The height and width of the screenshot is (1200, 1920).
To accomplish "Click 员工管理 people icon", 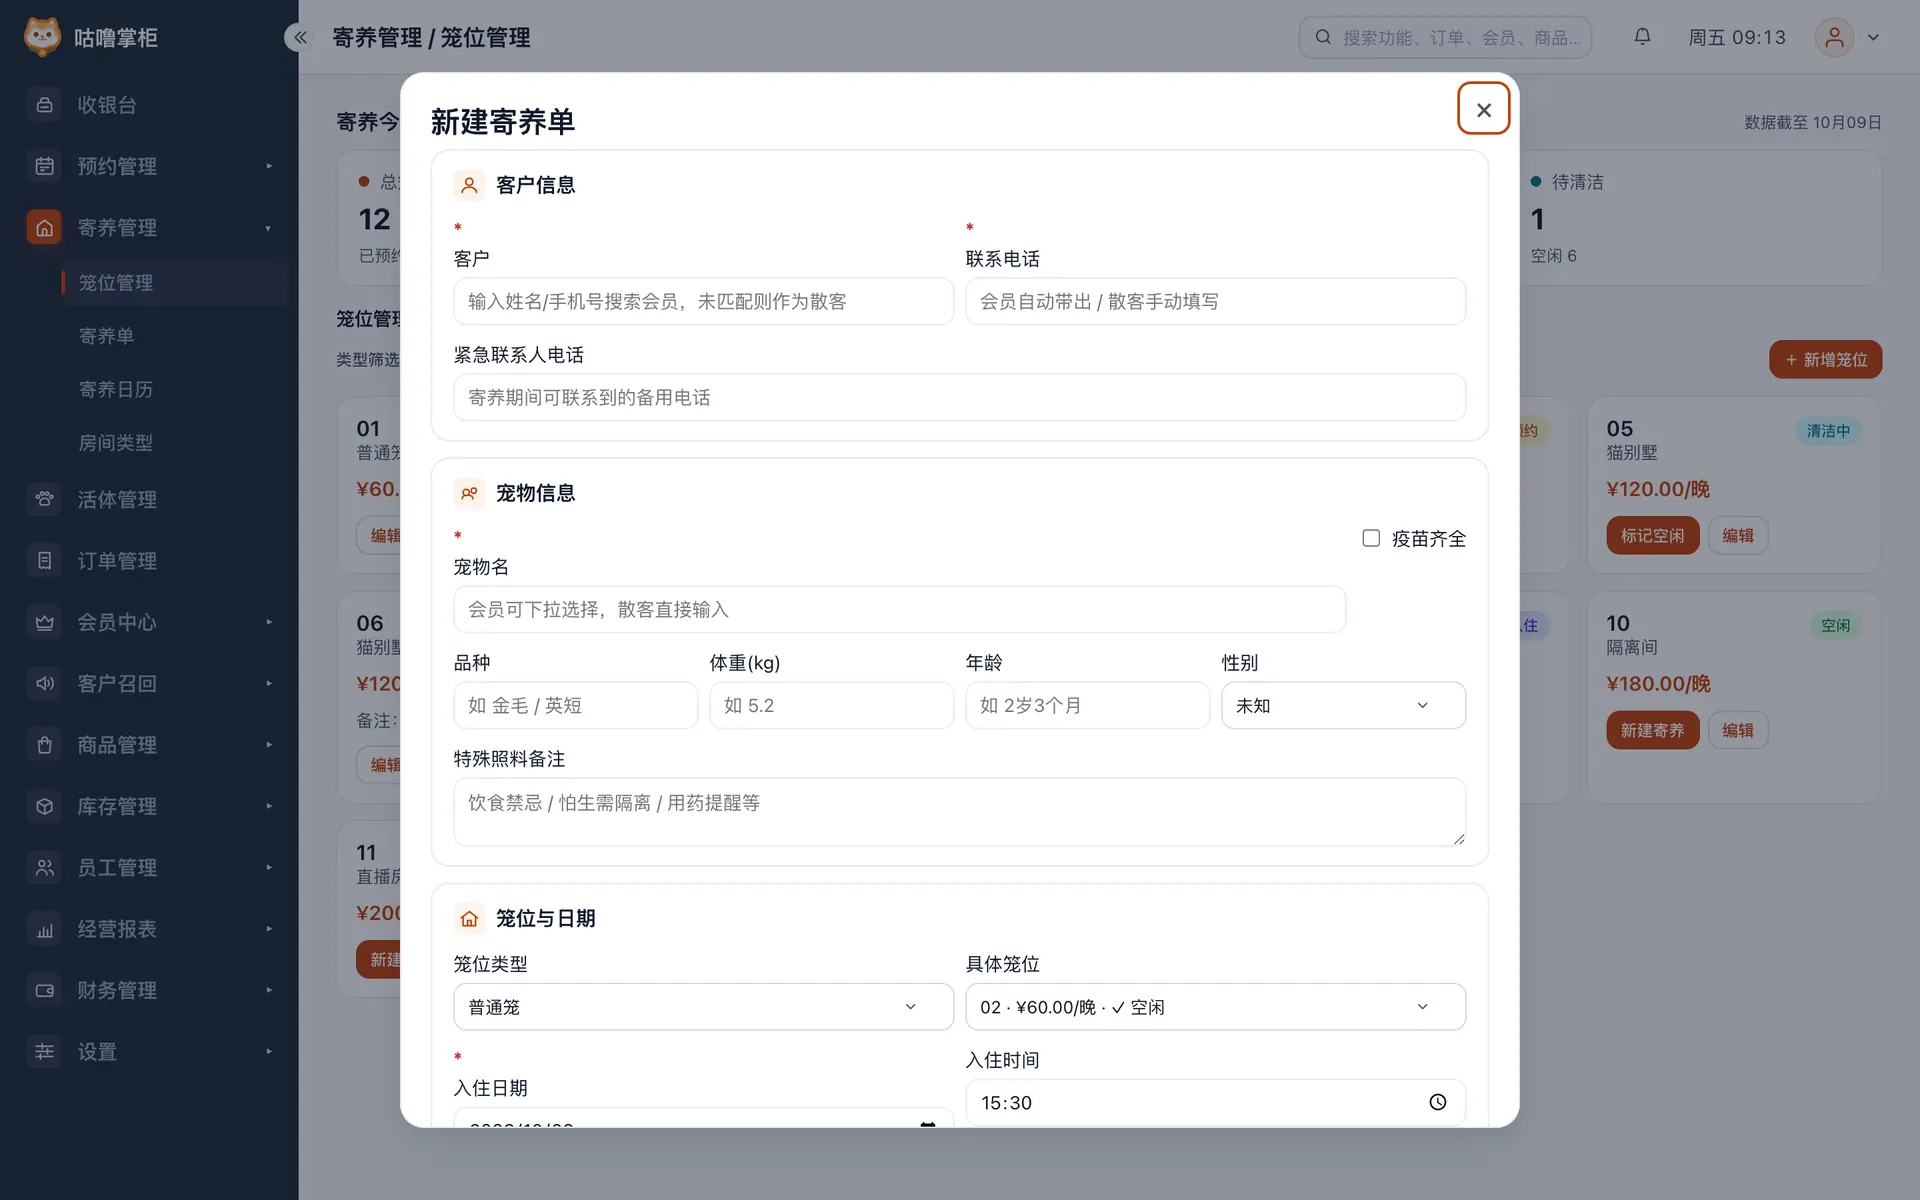I will point(44,867).
